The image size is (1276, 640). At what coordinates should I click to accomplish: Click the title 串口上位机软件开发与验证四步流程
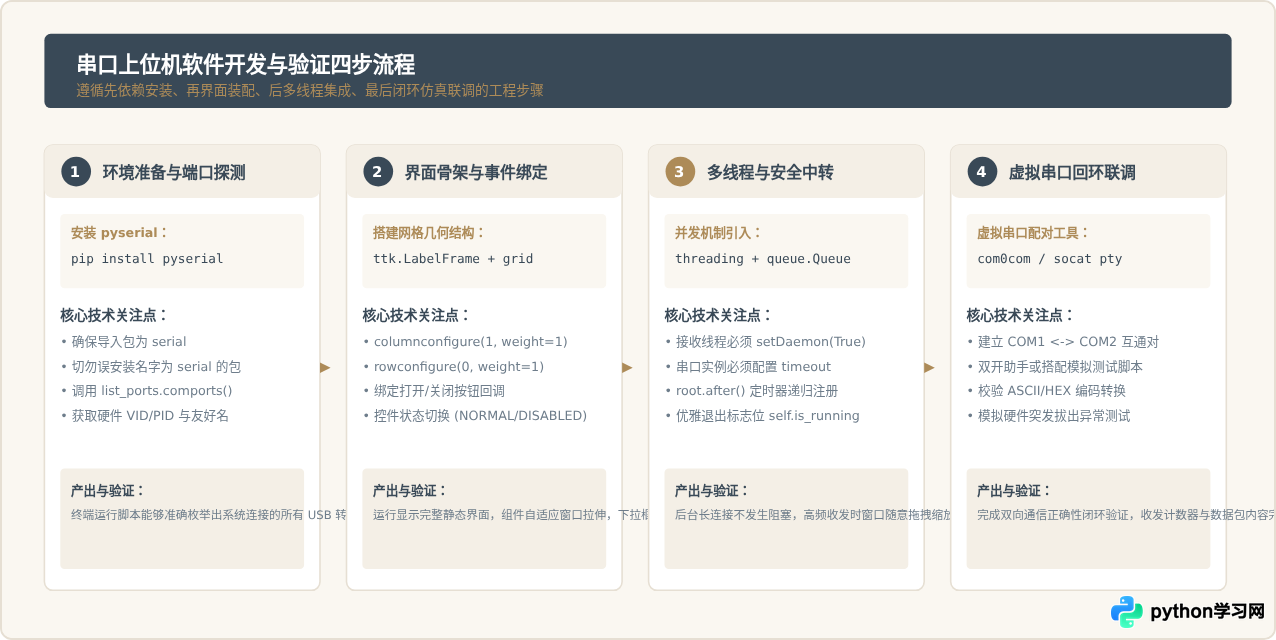tap(246, 65)
